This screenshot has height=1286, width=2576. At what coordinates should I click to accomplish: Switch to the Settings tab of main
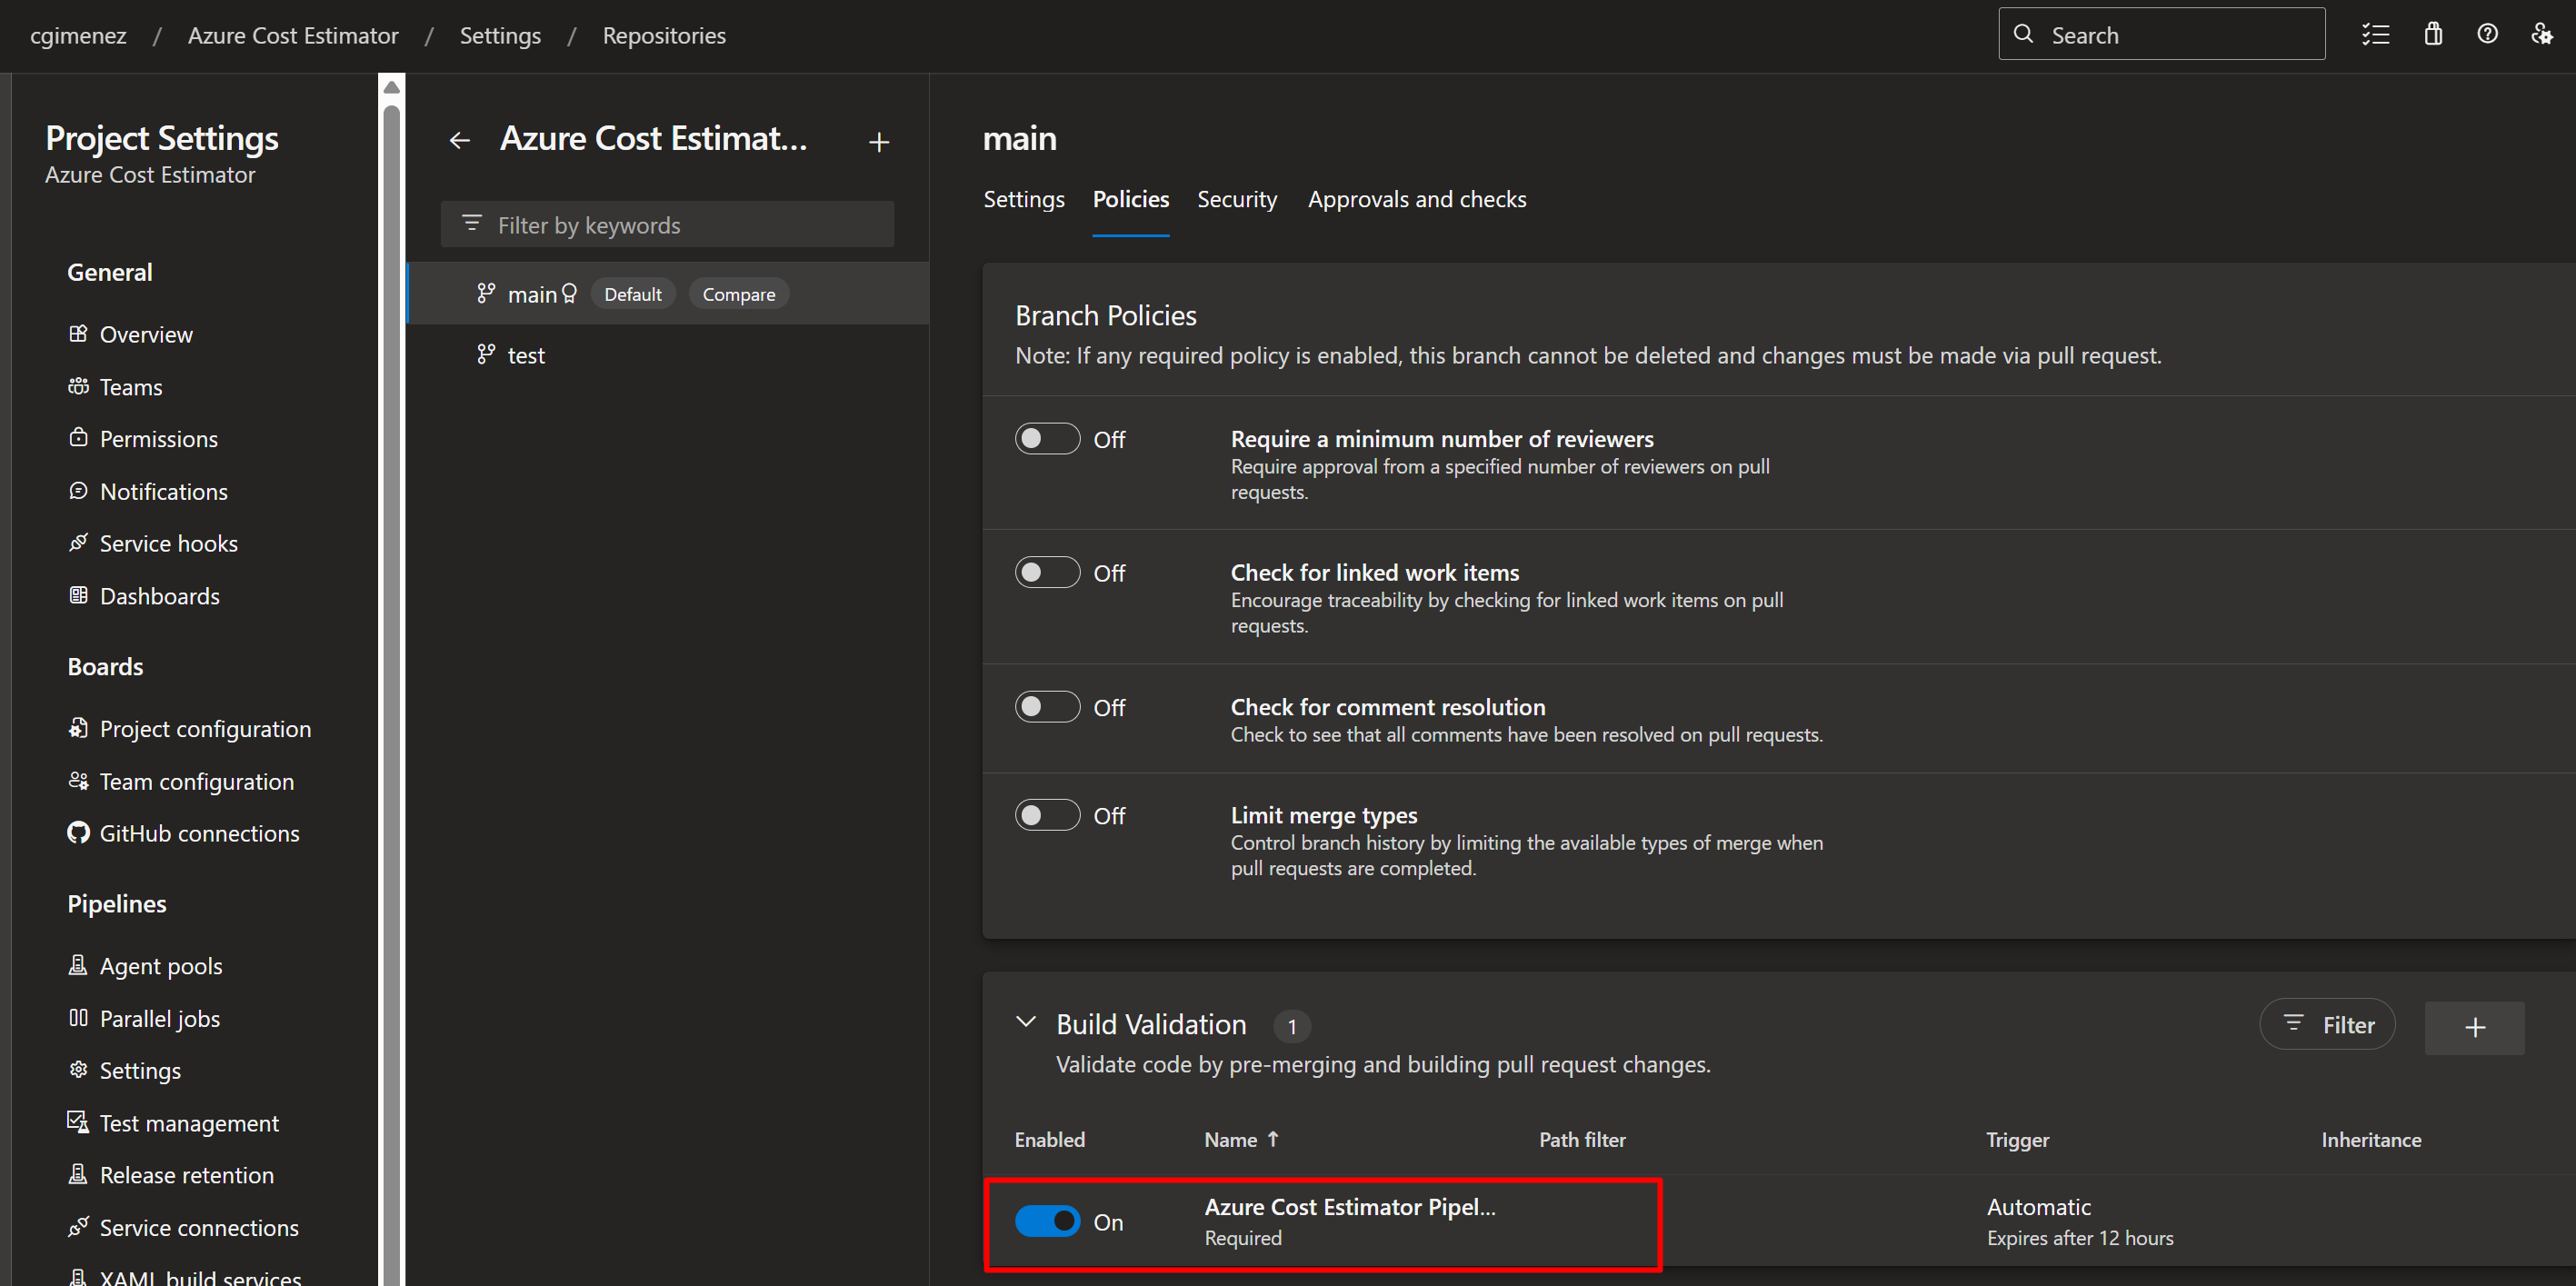click(x=1024, y=199)
